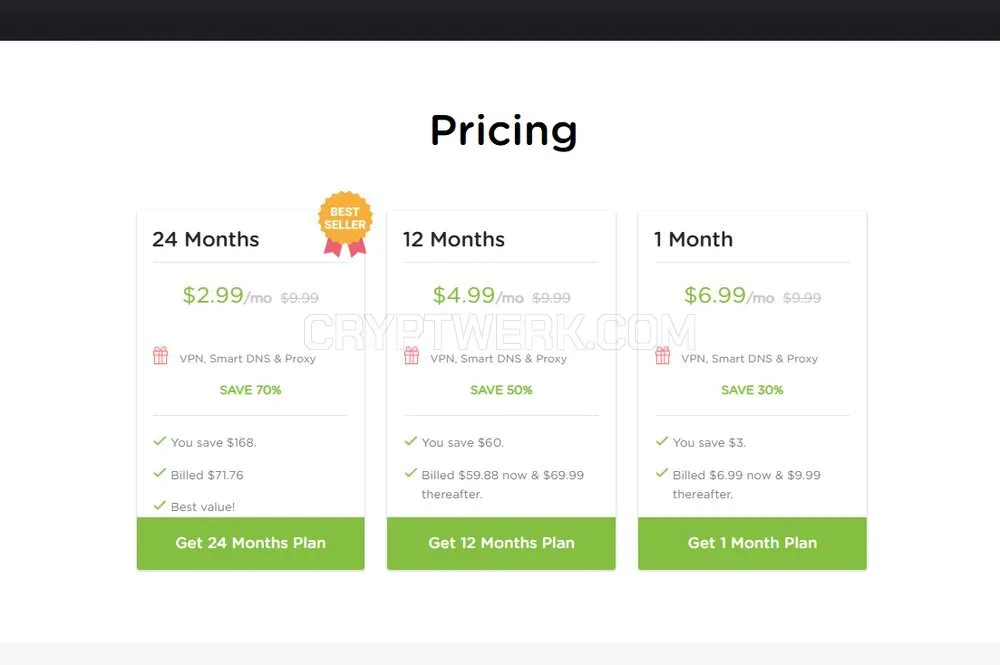Click checkmark beside You save $168
The width and height of the screenshot is (1000, 665).
[x=159, y=441]
